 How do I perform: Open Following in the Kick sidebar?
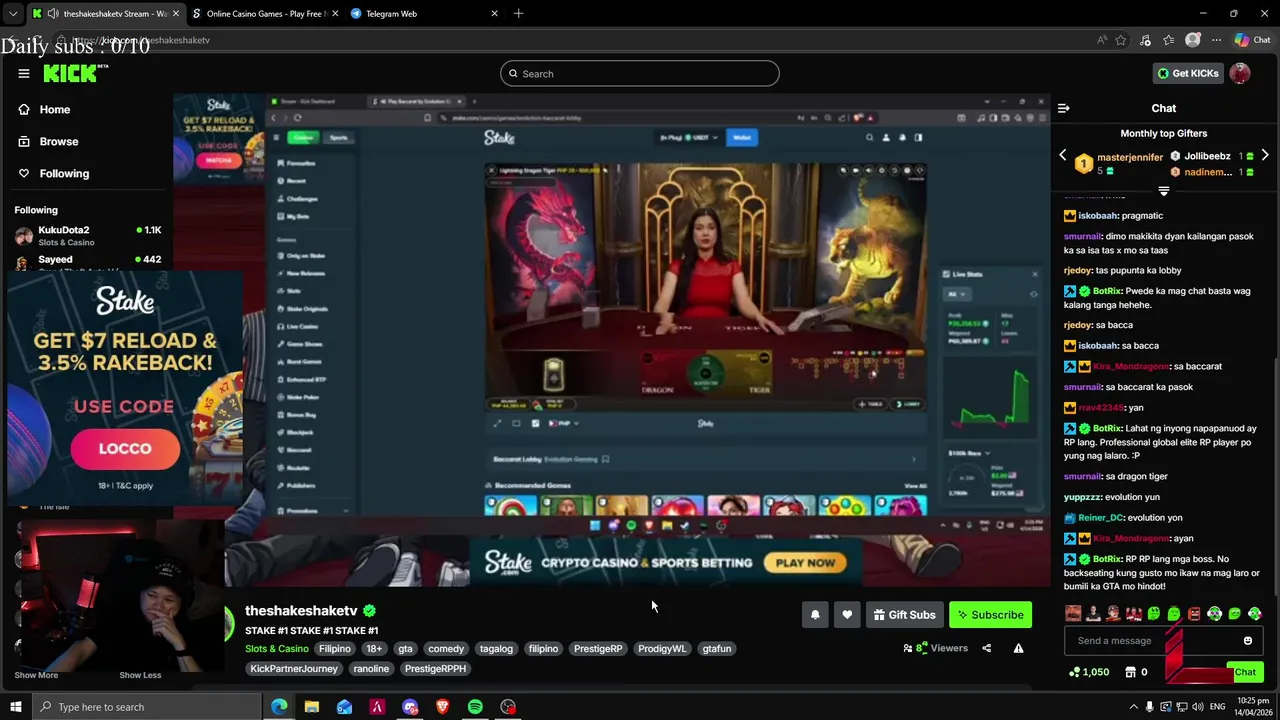tap(64, 173)
